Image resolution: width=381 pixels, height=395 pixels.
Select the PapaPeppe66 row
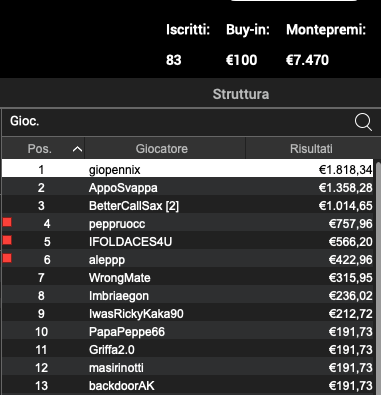tap(188, 330)
